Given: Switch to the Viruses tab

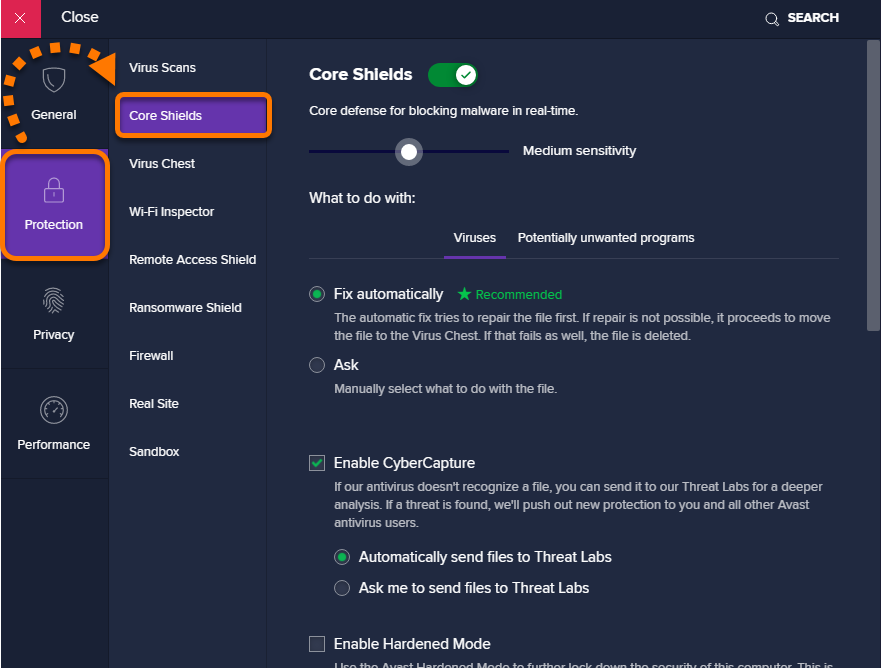Looking at the screenshot, I should [475, 238].
